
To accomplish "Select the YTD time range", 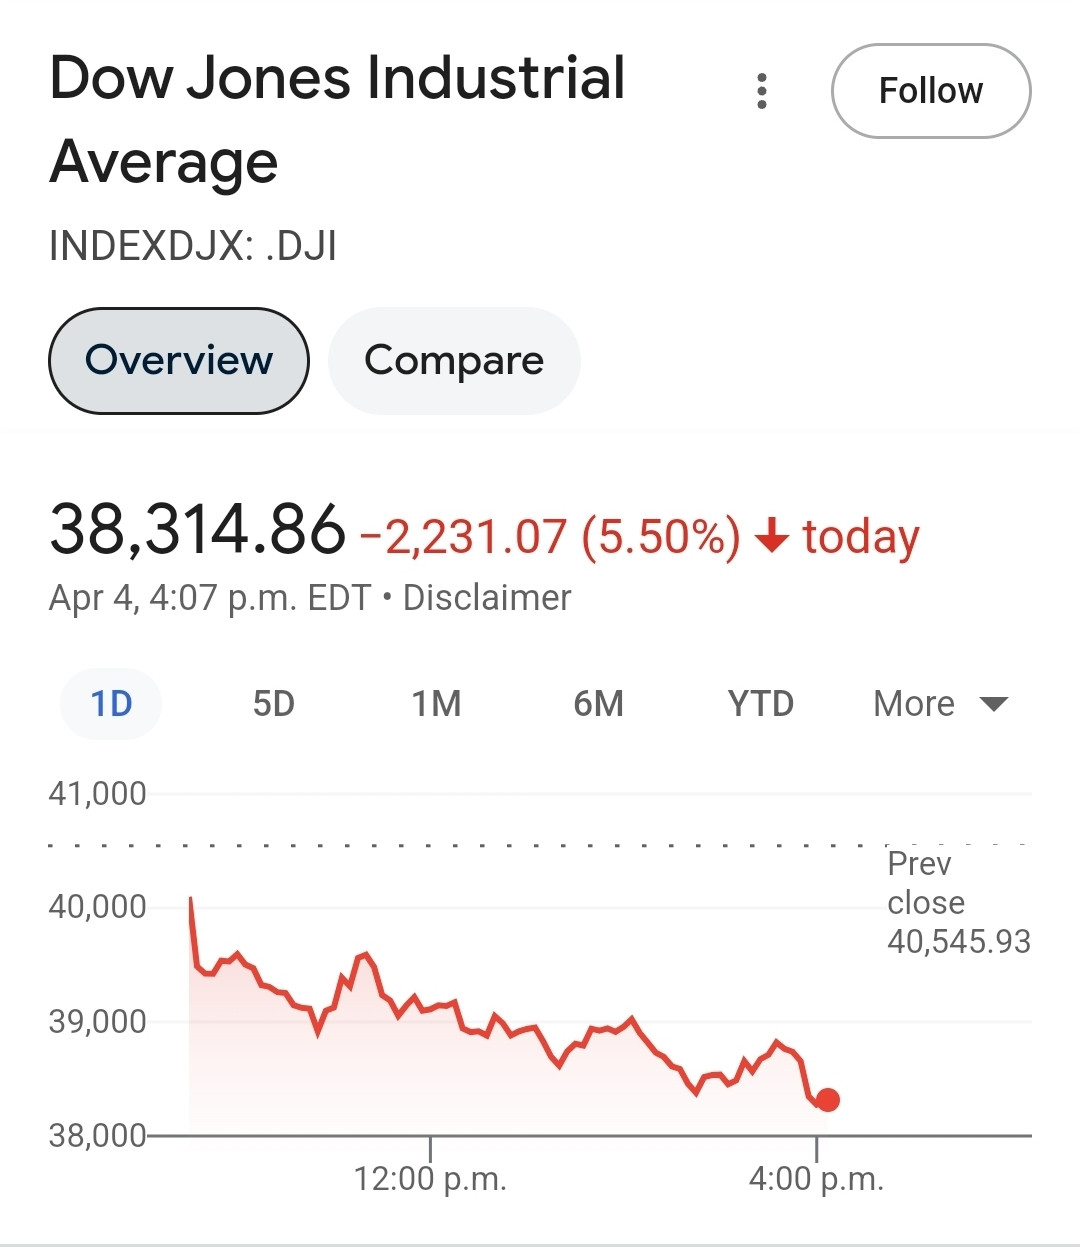I will coord(761,704).
